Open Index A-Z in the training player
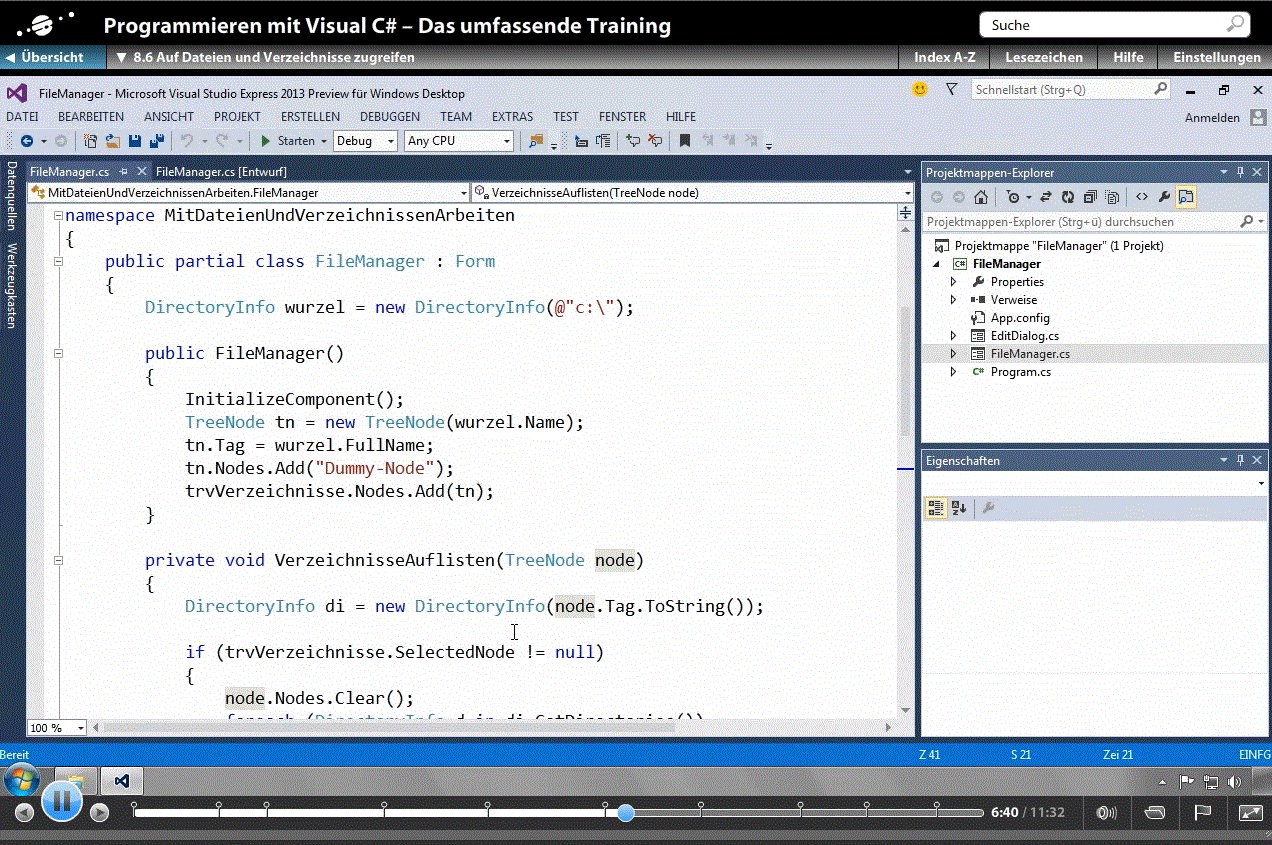This screenshot has height=845, width=1272. click(x=944, y=58)
